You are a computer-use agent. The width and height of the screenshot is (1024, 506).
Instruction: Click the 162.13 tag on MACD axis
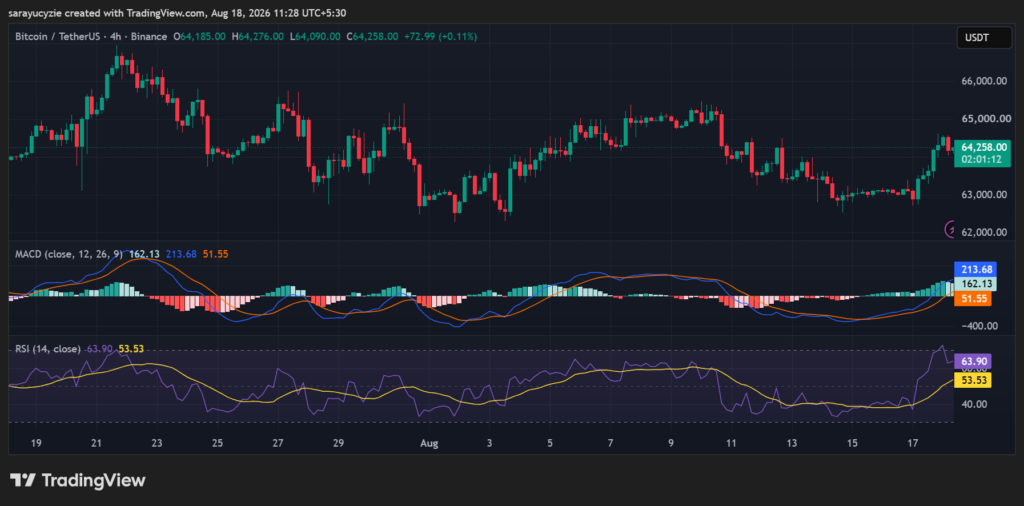click(974, 284)
